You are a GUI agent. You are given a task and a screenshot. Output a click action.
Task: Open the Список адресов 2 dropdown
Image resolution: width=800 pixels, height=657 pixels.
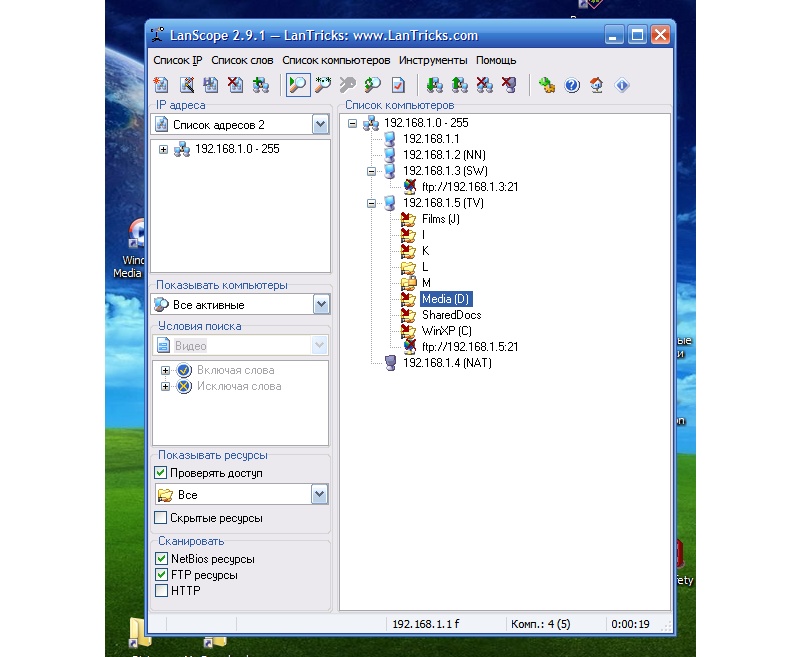point(320,125)
